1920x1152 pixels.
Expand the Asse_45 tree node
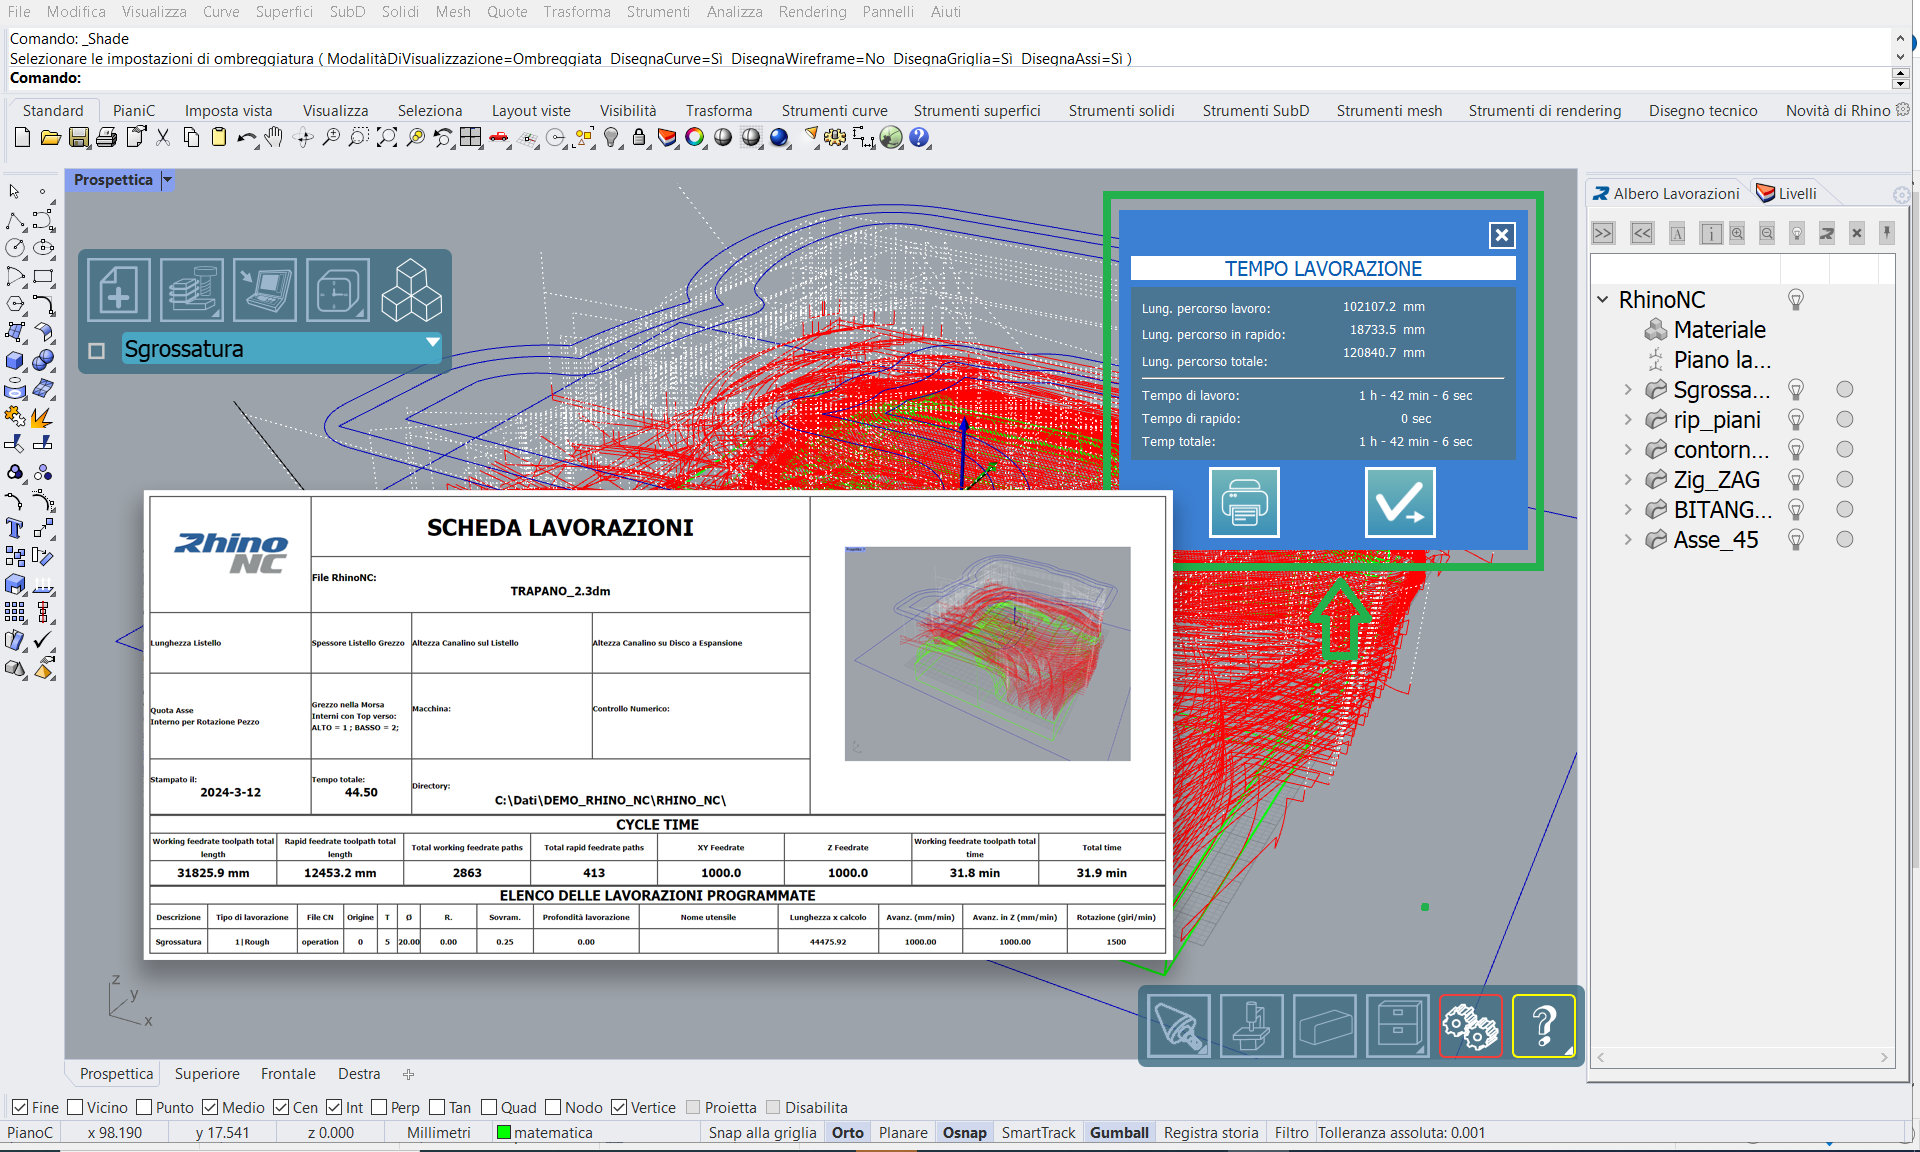click(x=1628, y=540)
